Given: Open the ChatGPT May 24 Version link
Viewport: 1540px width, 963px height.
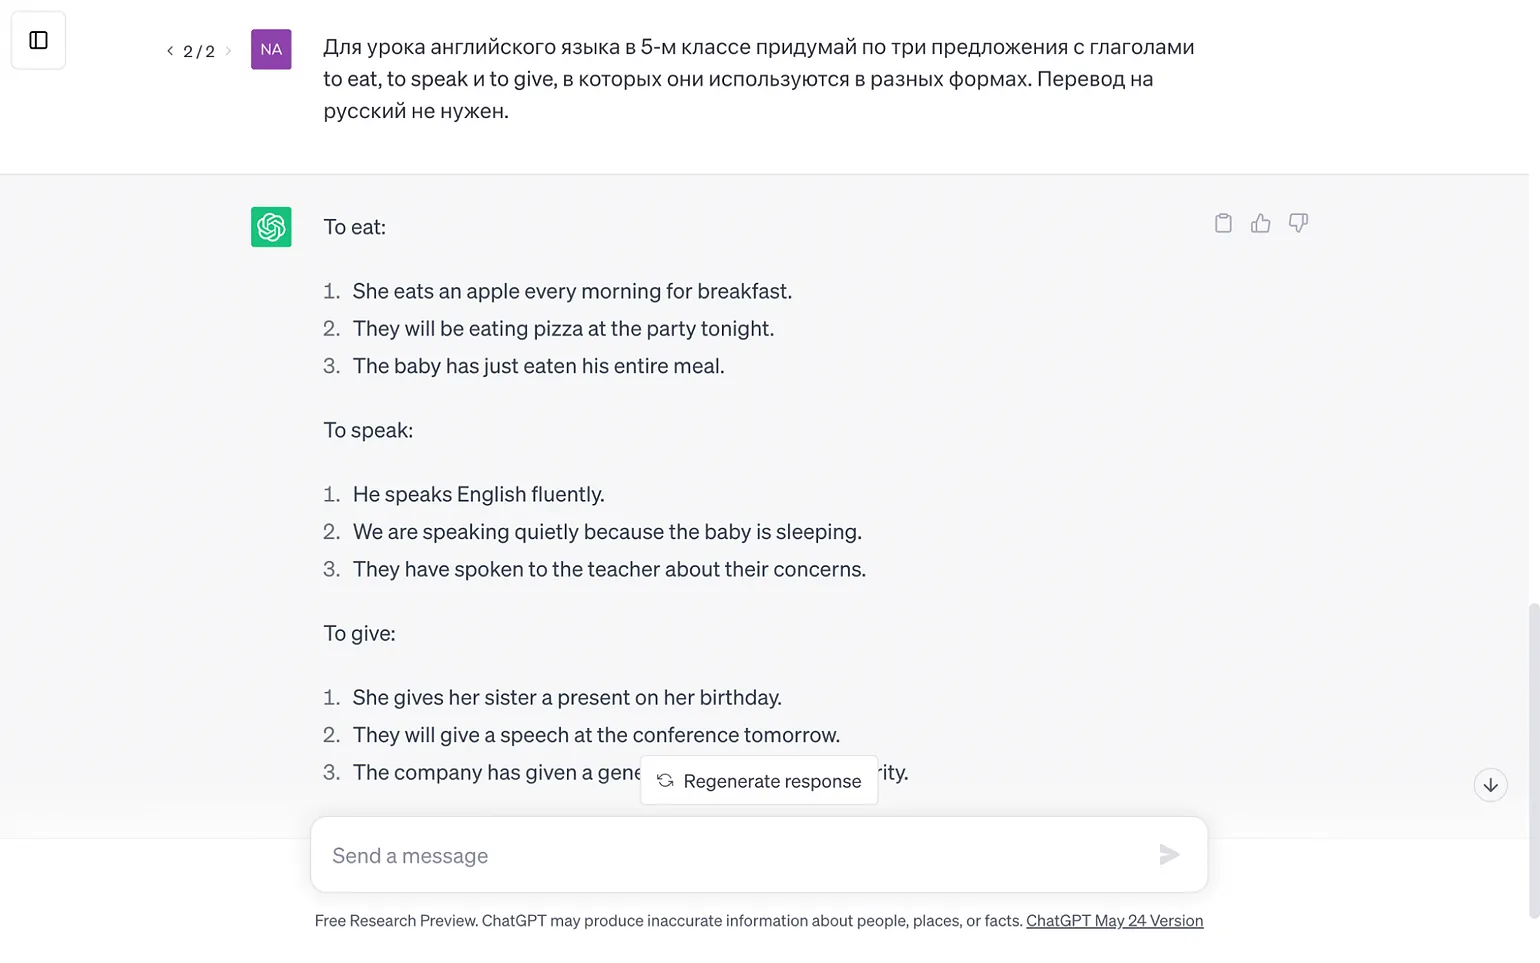Looking at the screenshot, I should point(1114,921).
